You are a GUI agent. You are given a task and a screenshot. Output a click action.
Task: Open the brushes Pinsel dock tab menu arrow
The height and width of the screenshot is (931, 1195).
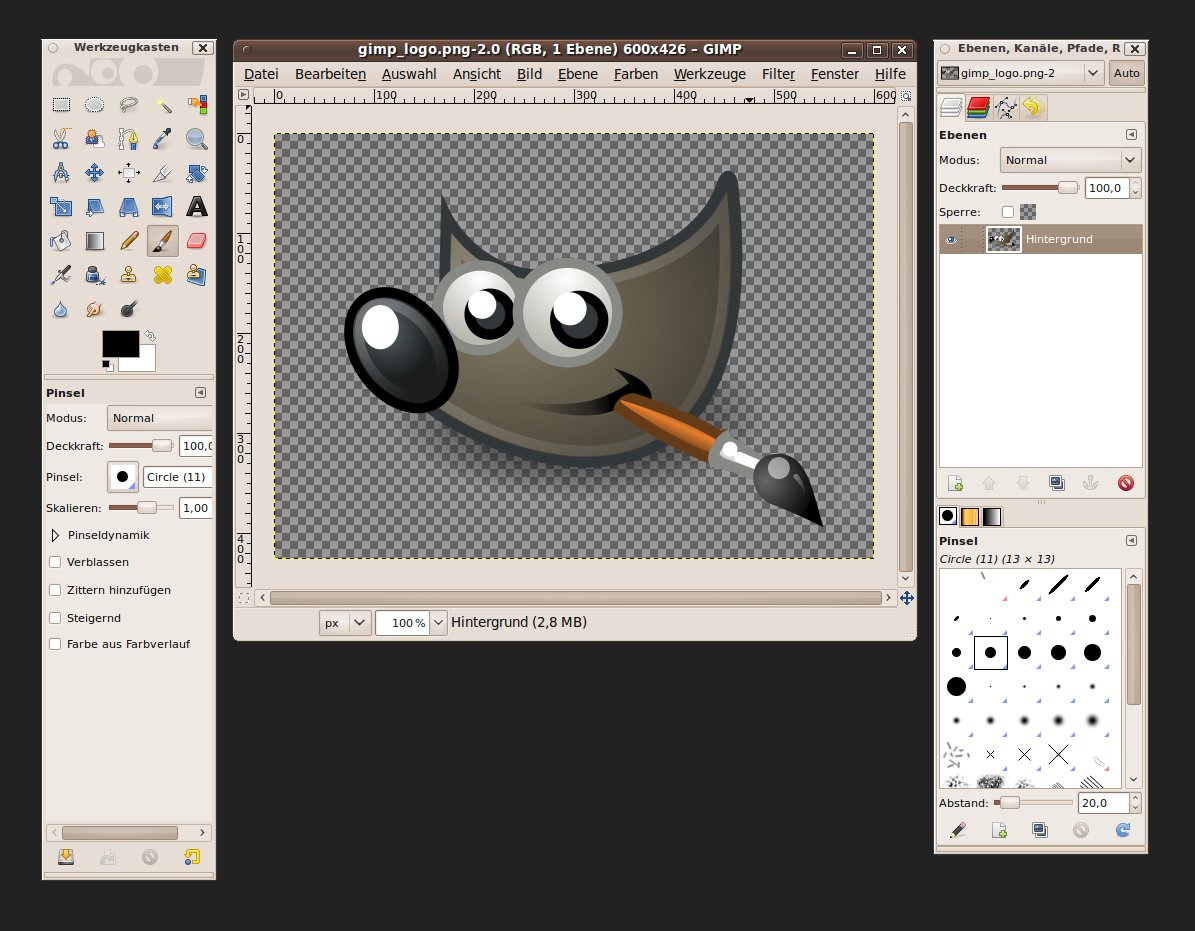click(1131, 540)
